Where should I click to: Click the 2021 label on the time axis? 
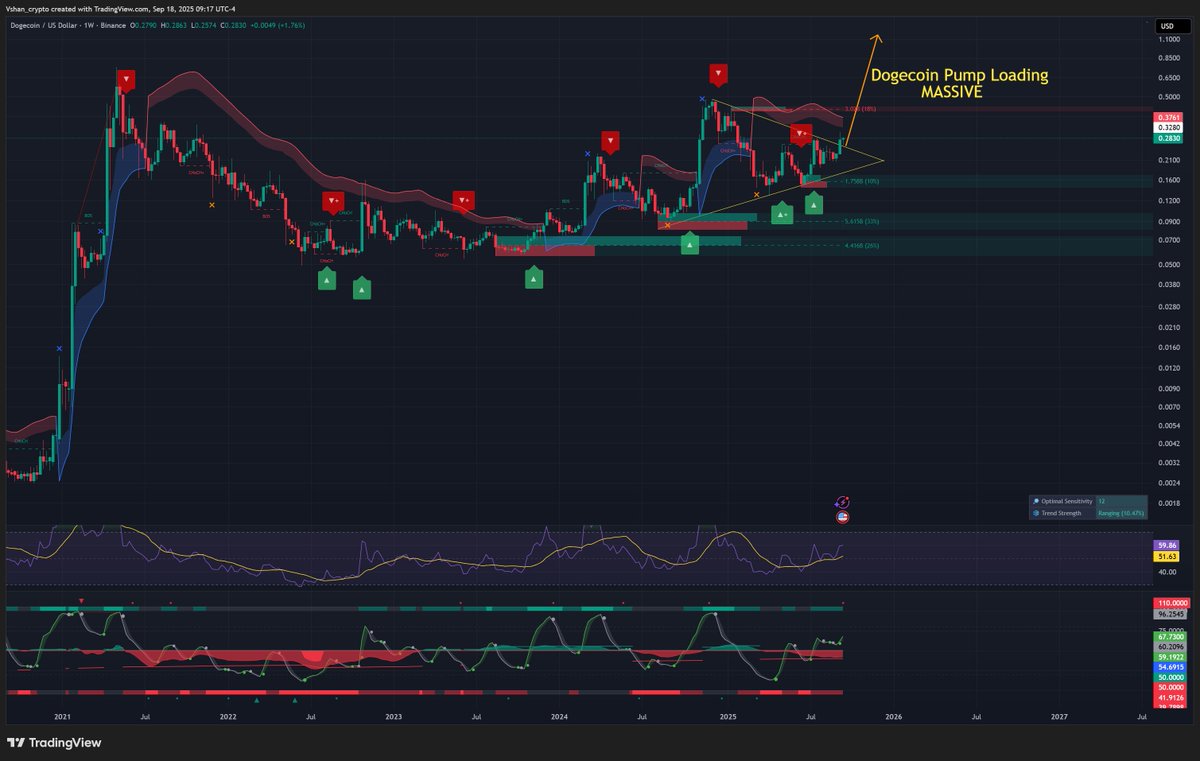click(x=62, y=716)
